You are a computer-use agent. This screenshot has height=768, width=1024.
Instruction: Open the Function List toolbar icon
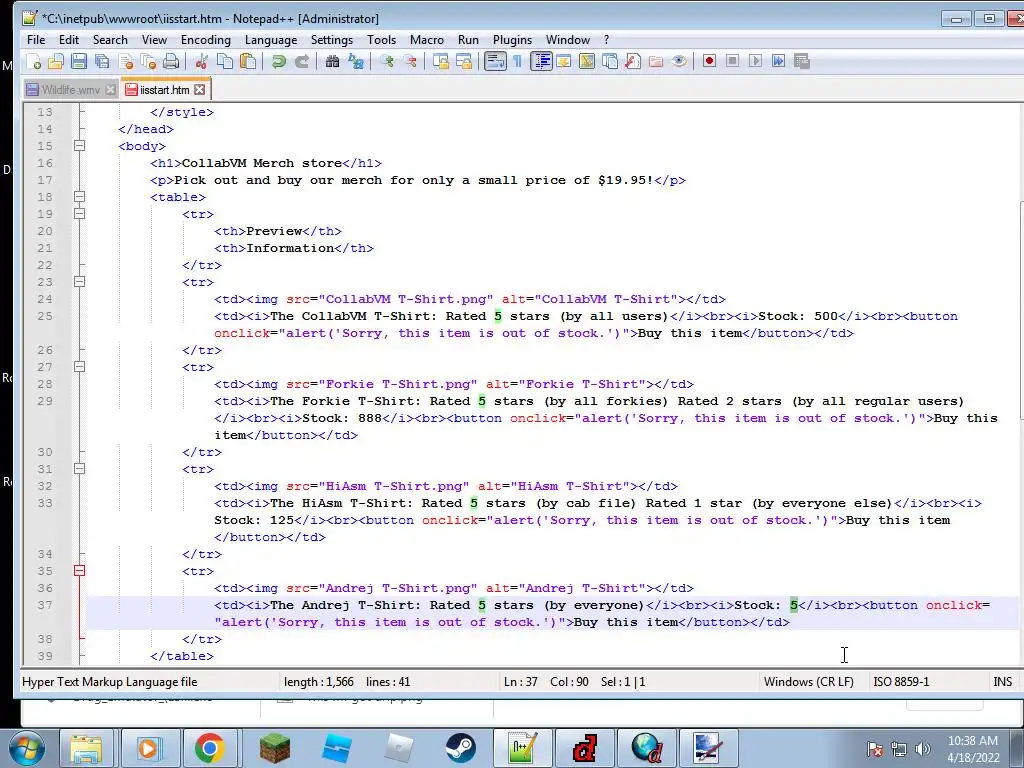[x=633, y=61]
